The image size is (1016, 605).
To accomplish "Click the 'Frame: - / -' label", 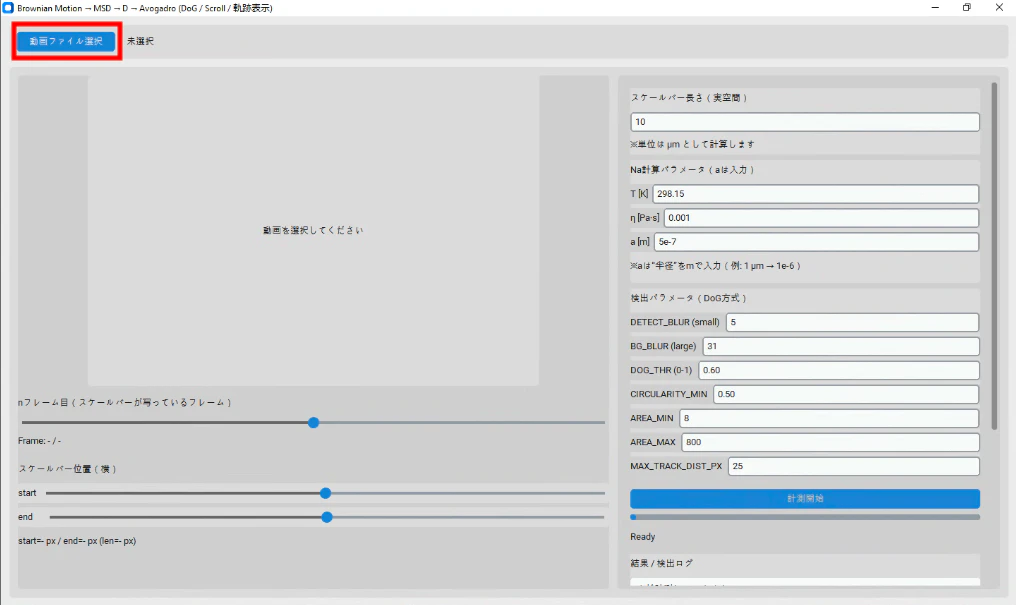I will coord(40,440).
